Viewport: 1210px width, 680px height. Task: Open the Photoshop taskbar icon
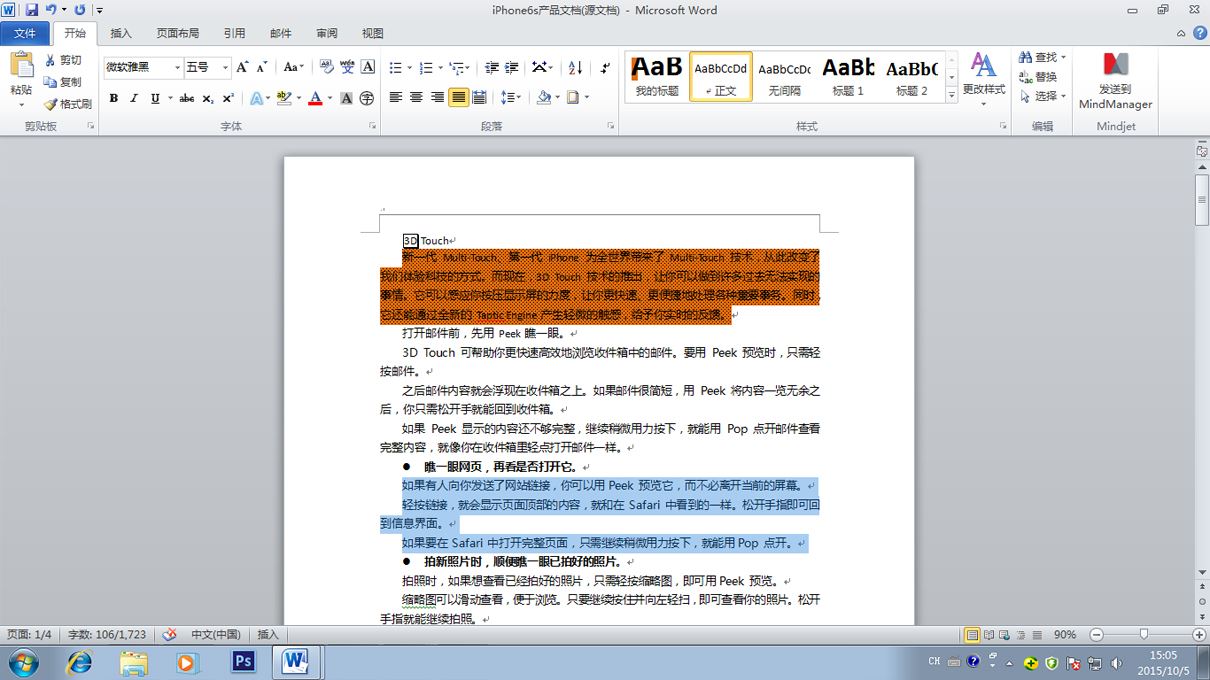point(243,662)
